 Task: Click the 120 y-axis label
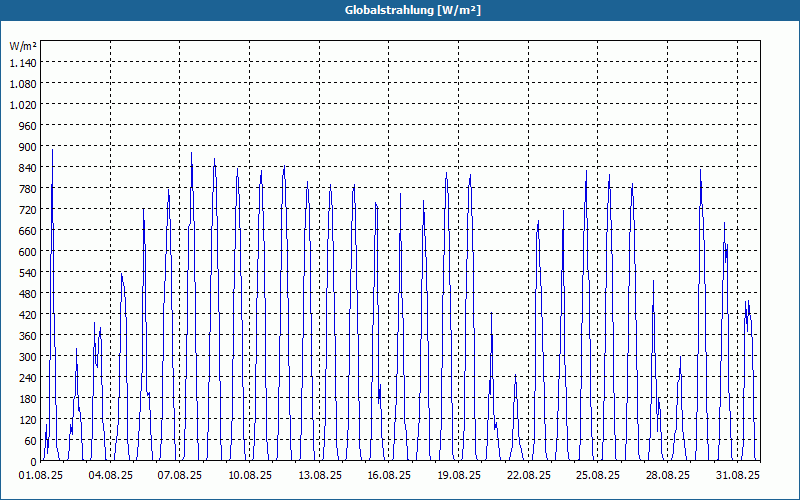click(28, 420)
